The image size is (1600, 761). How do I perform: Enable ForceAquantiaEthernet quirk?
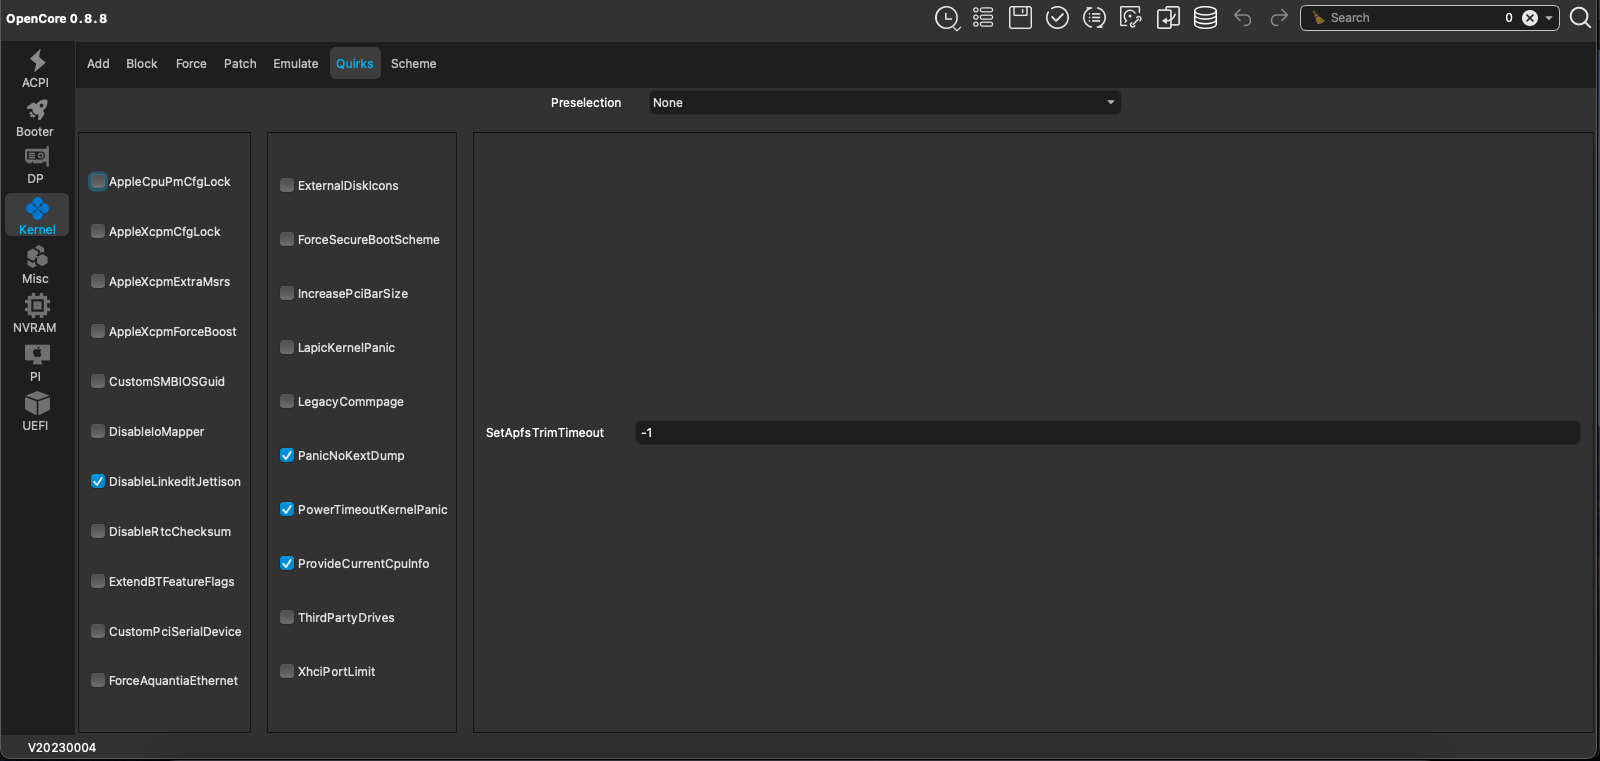98,681
